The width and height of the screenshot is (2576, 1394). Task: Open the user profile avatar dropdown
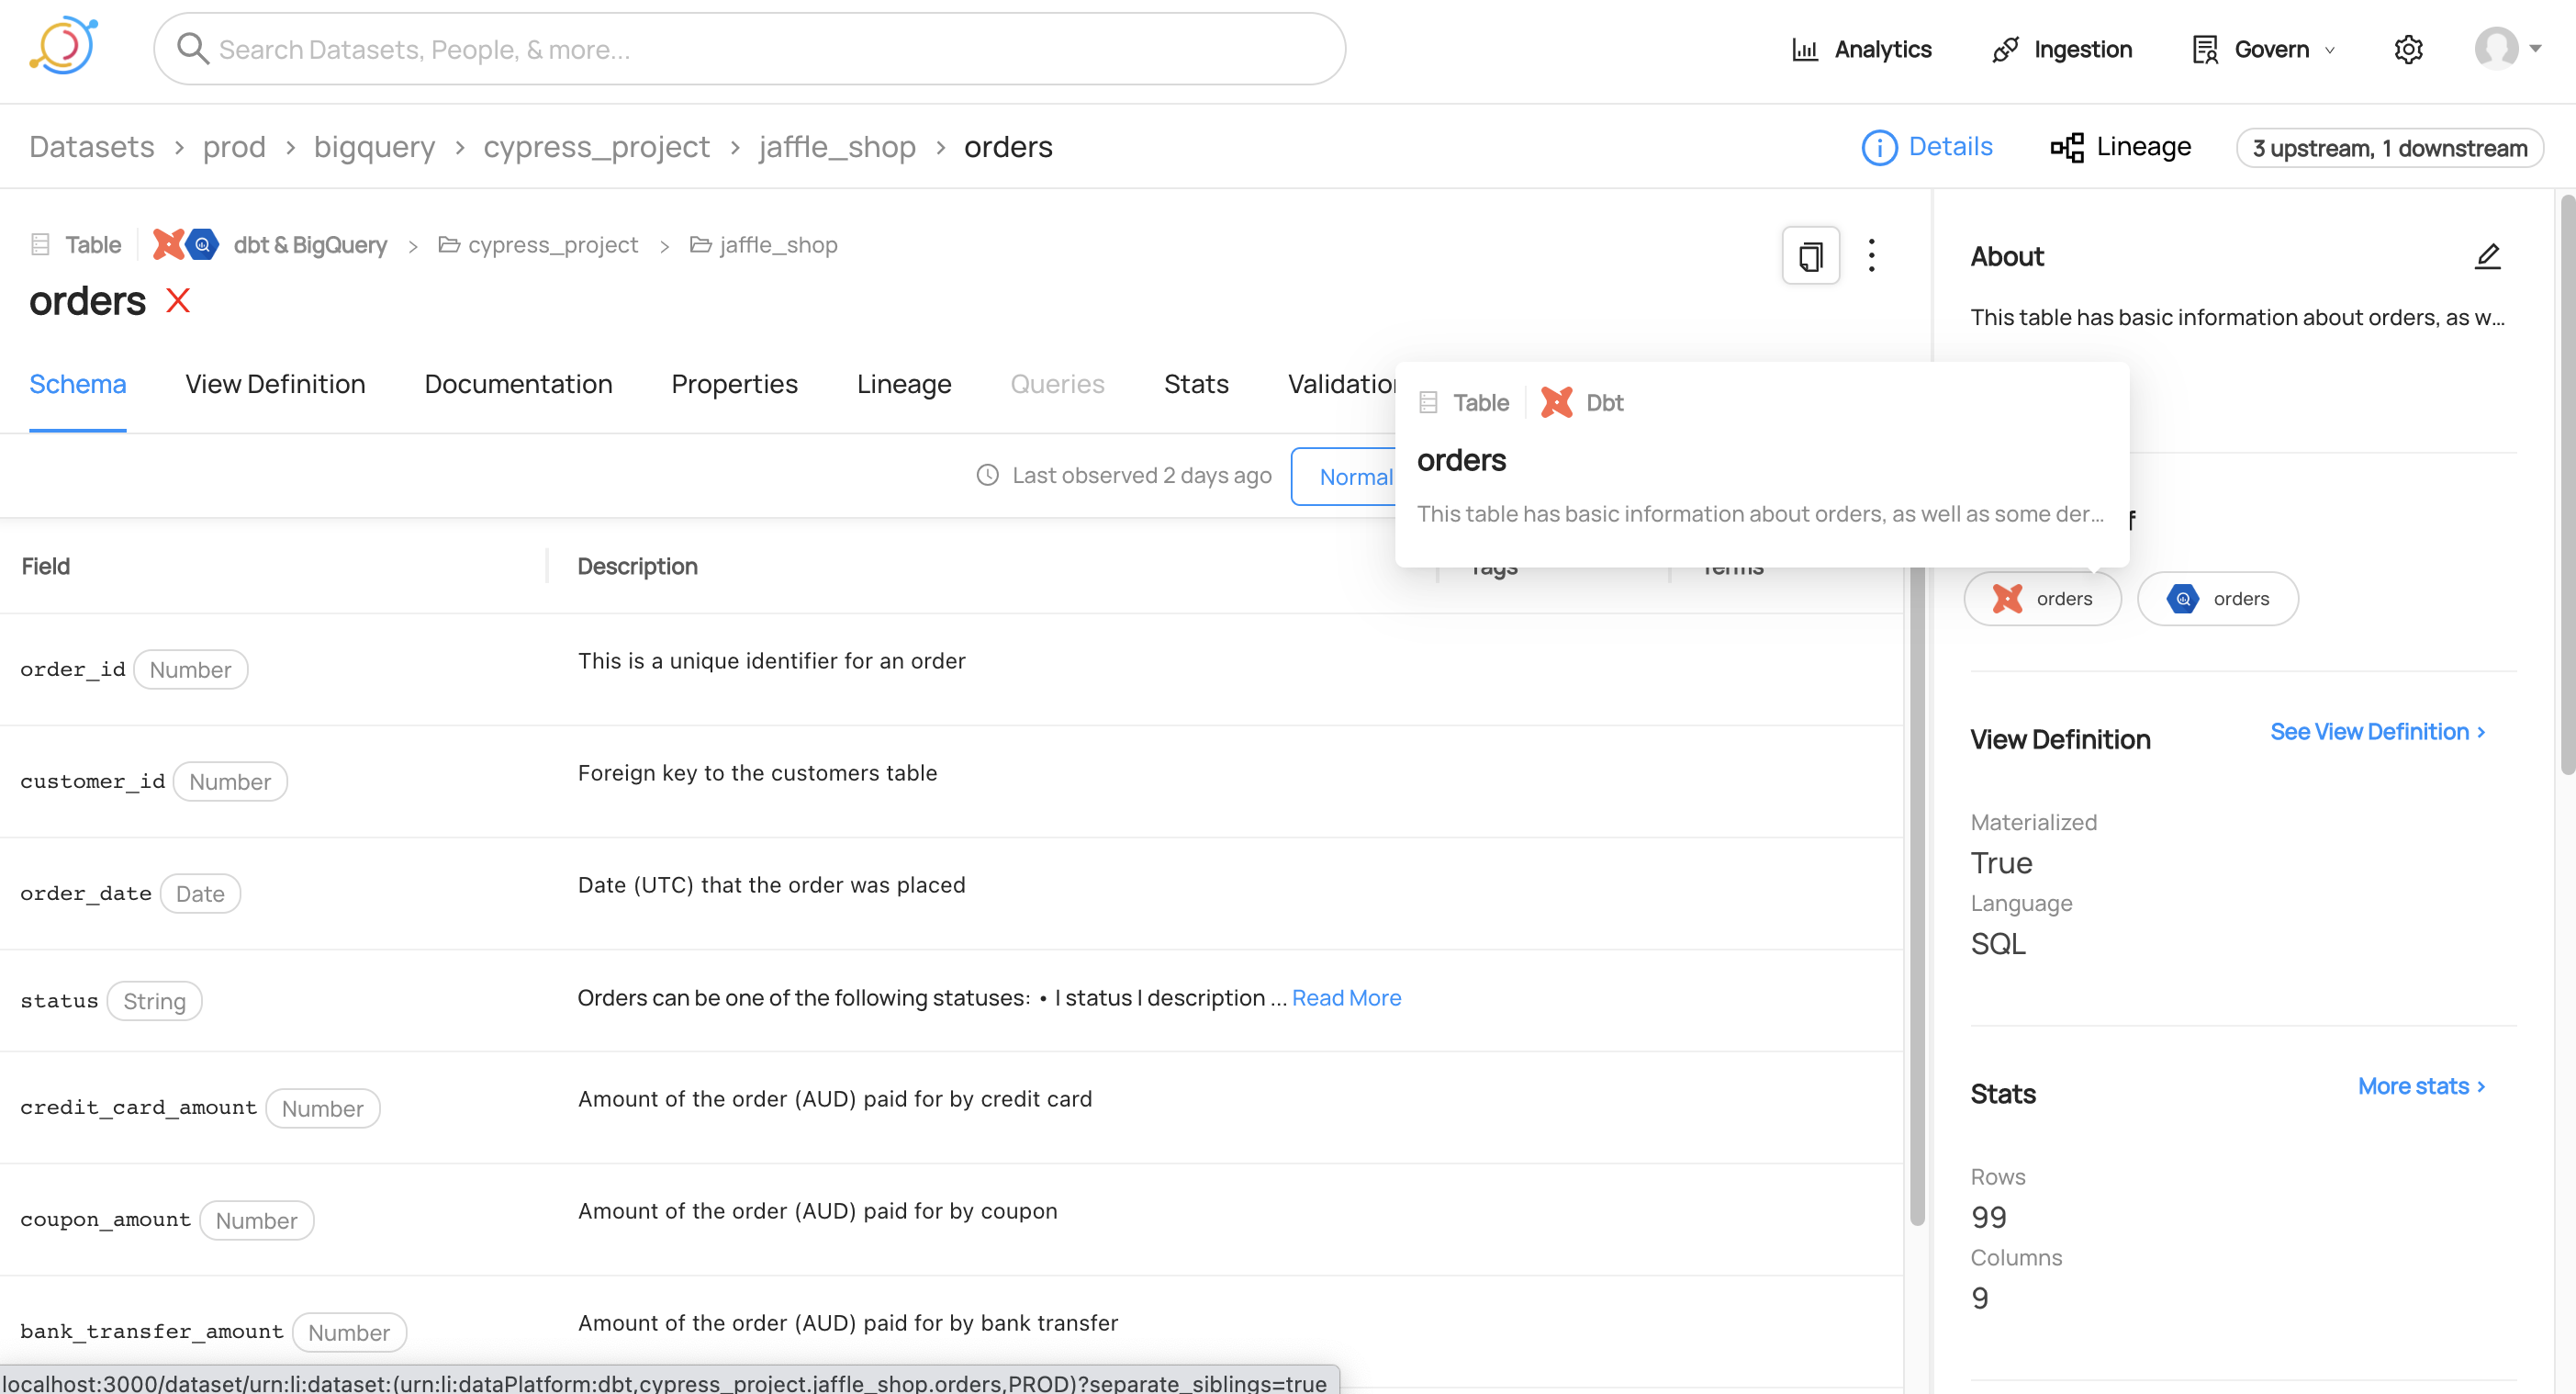[2507, 48]
